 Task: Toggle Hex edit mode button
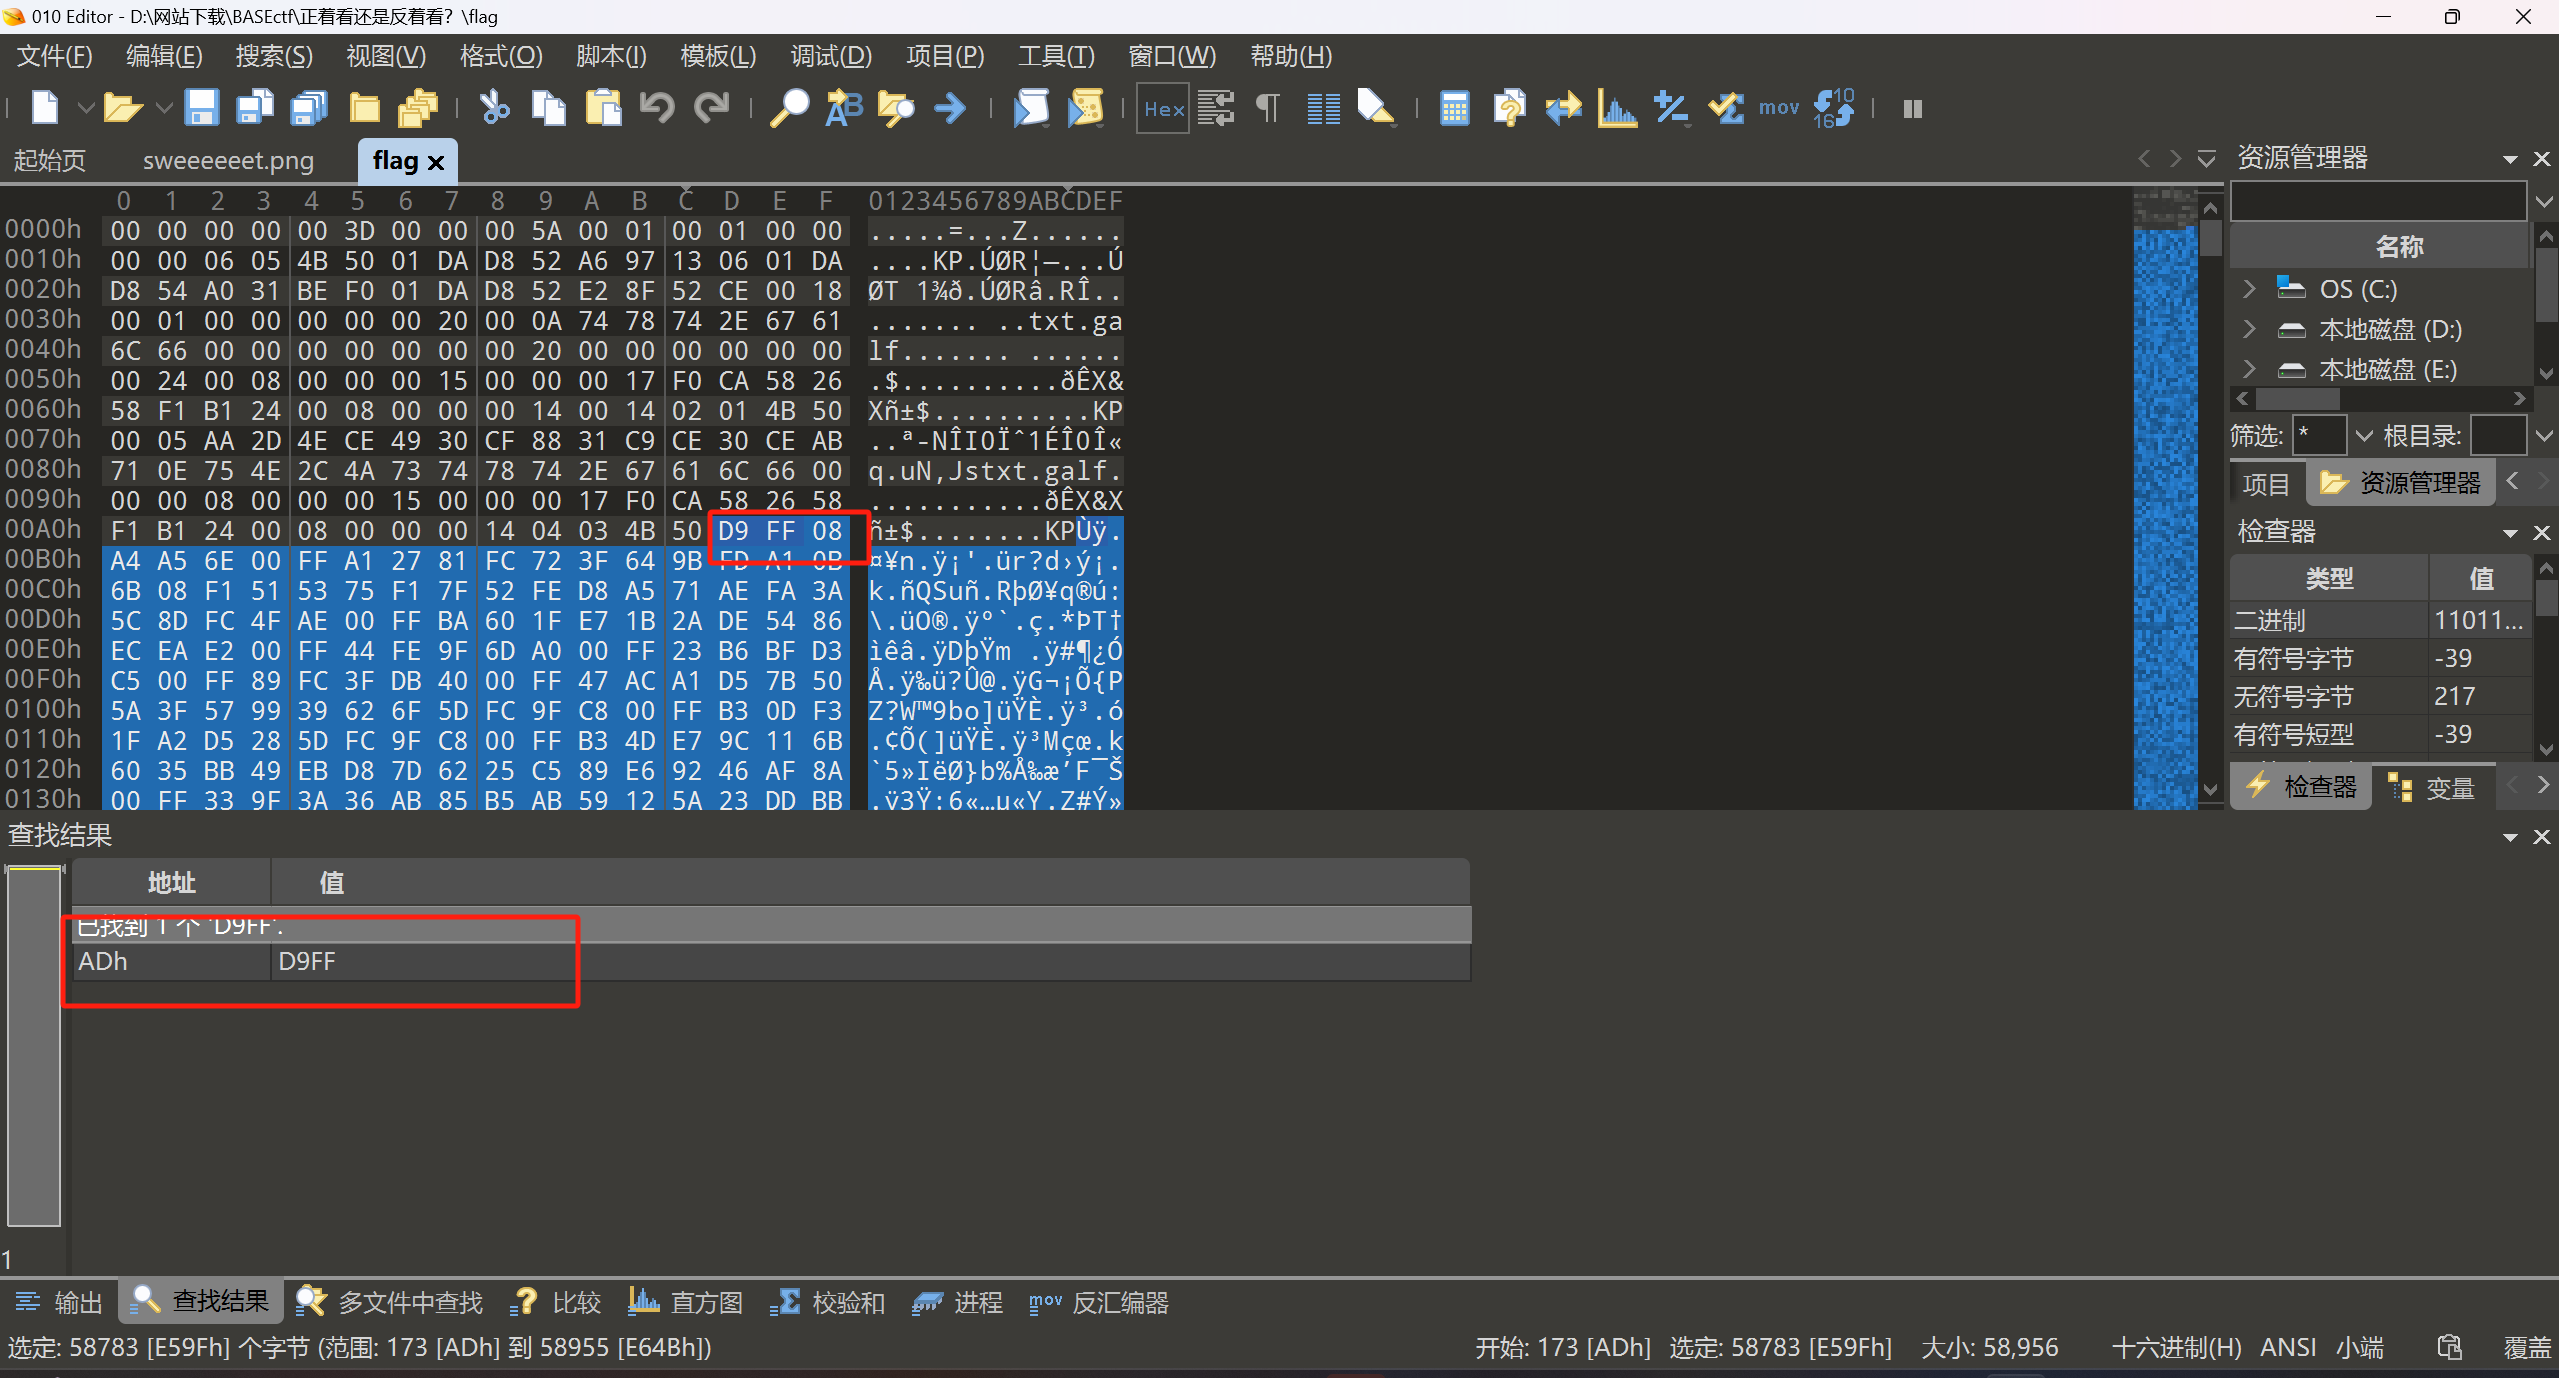tap(1163, 108)
